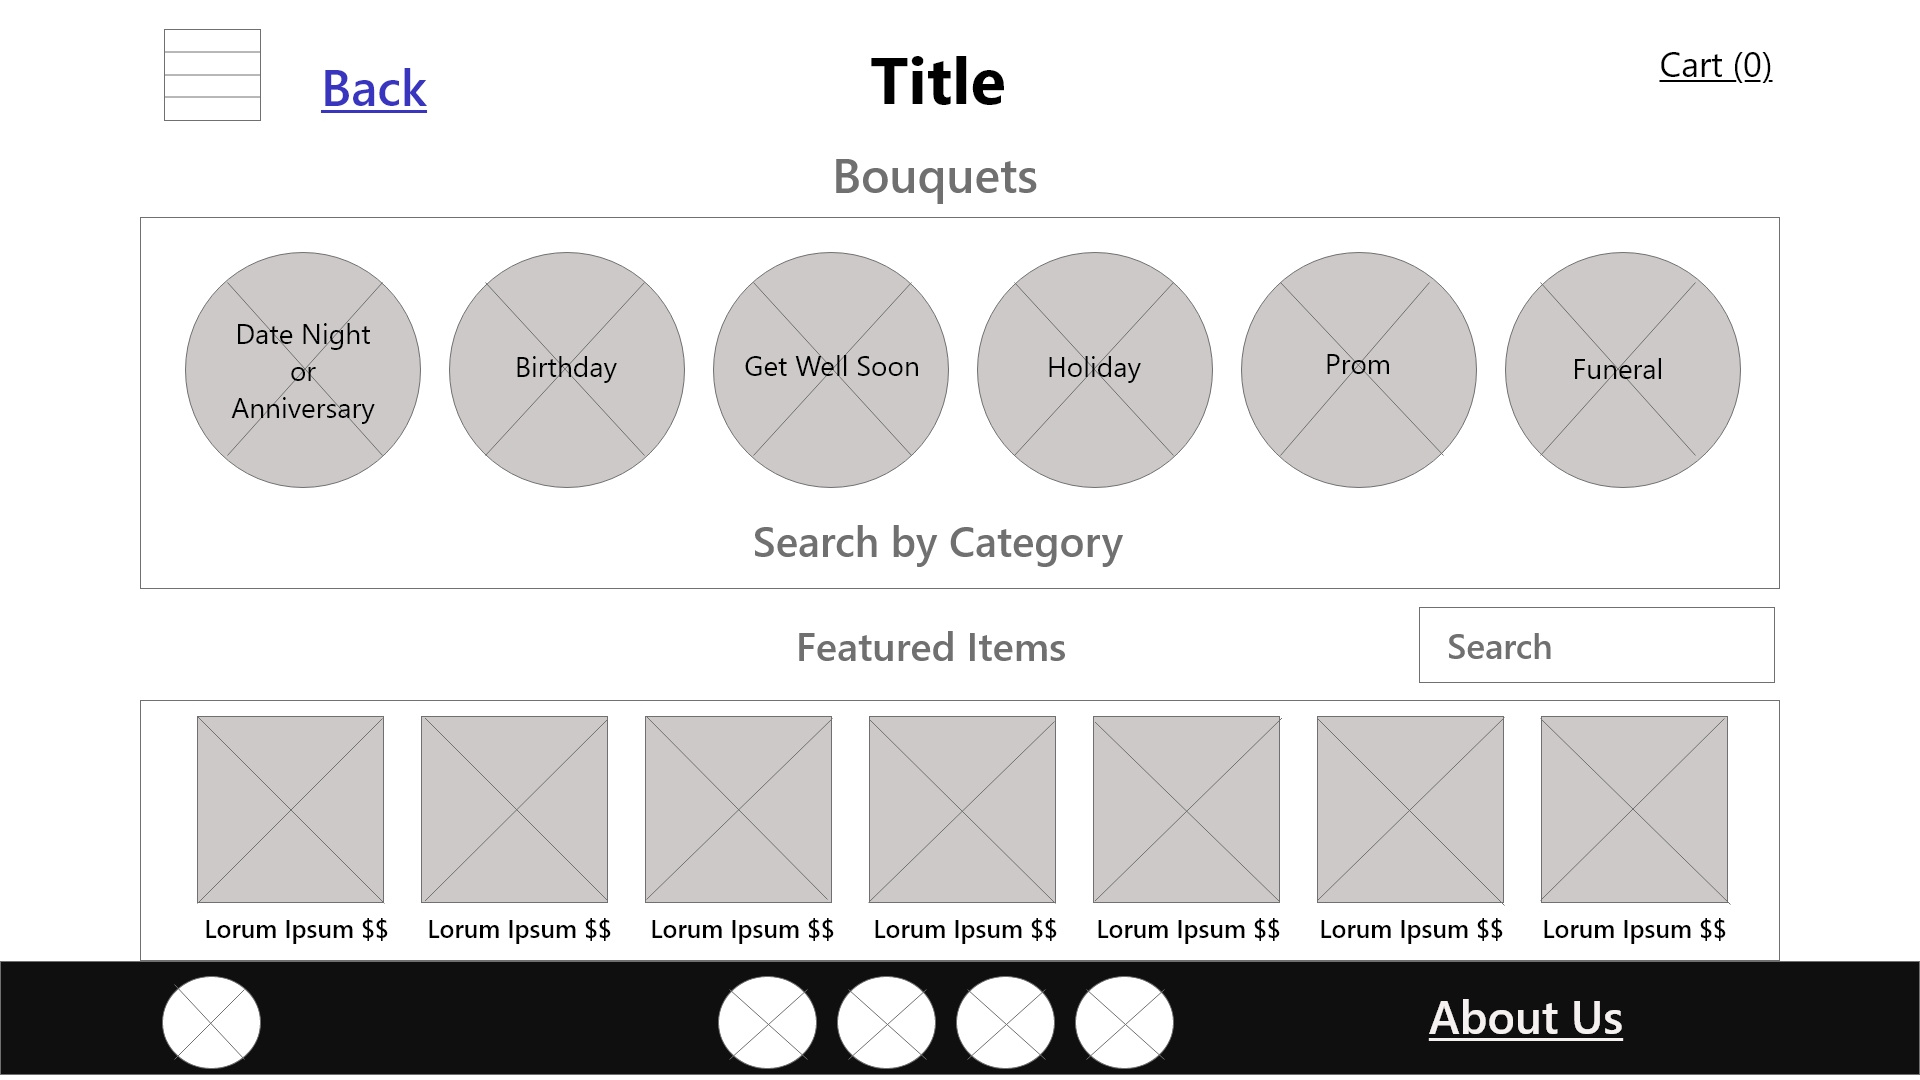Click the second centered footer circle icon
The image size is (1920, 1080).
click(886, 1023)
